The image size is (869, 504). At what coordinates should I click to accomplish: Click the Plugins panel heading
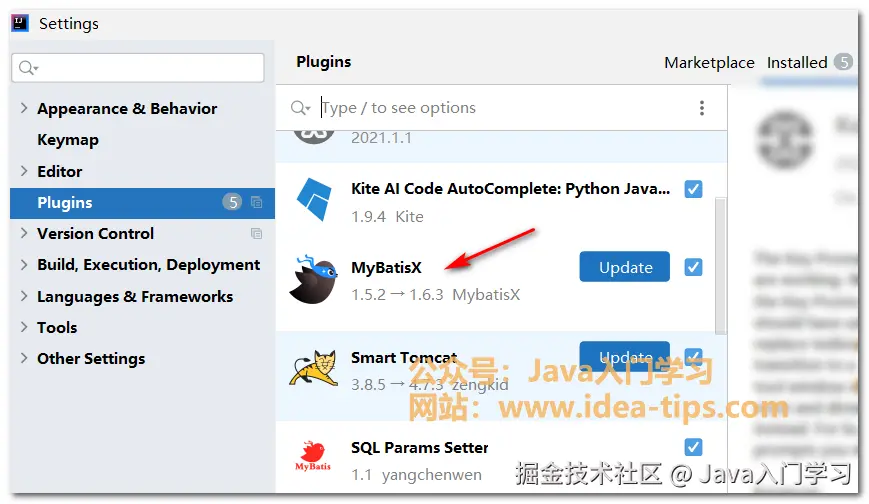click(324, 62)
